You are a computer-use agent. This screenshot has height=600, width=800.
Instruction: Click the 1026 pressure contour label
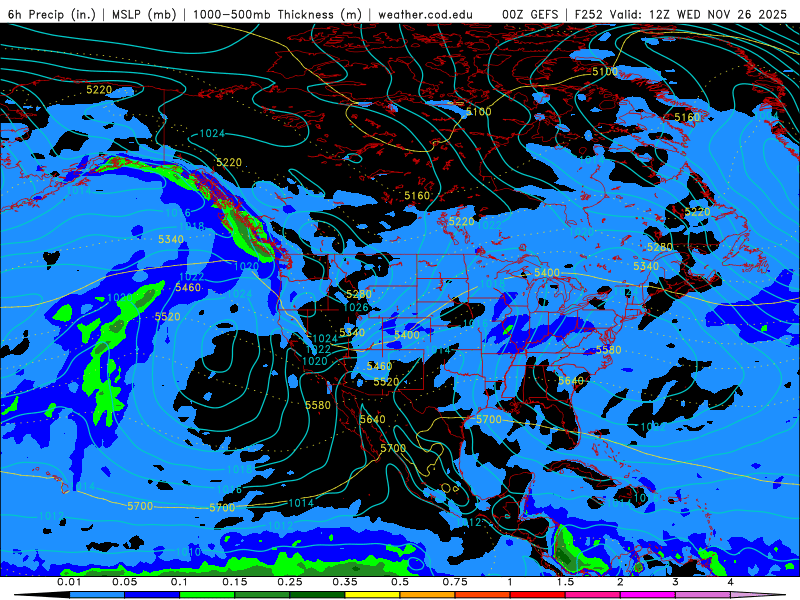click(356, 308)
